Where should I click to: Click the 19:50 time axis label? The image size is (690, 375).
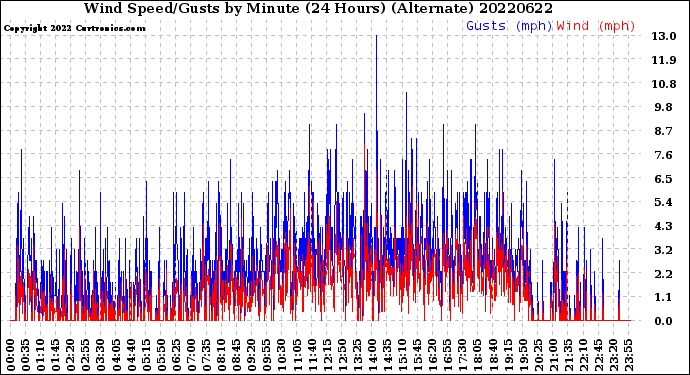point(523,355)
